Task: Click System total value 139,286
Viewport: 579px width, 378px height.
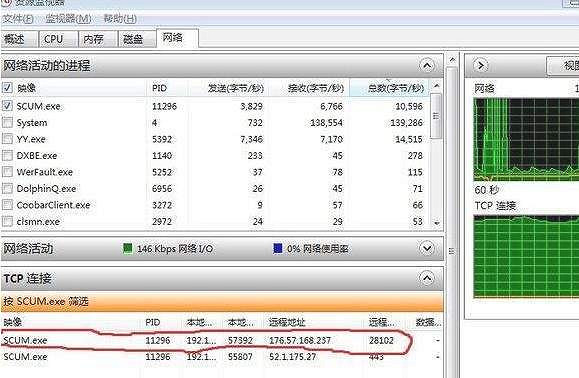Action: [x=407, y=123]
